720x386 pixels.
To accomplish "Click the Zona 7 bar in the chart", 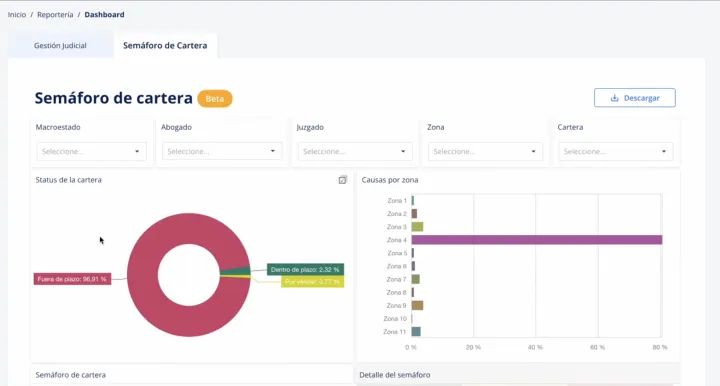I will (x=416, y=279).
